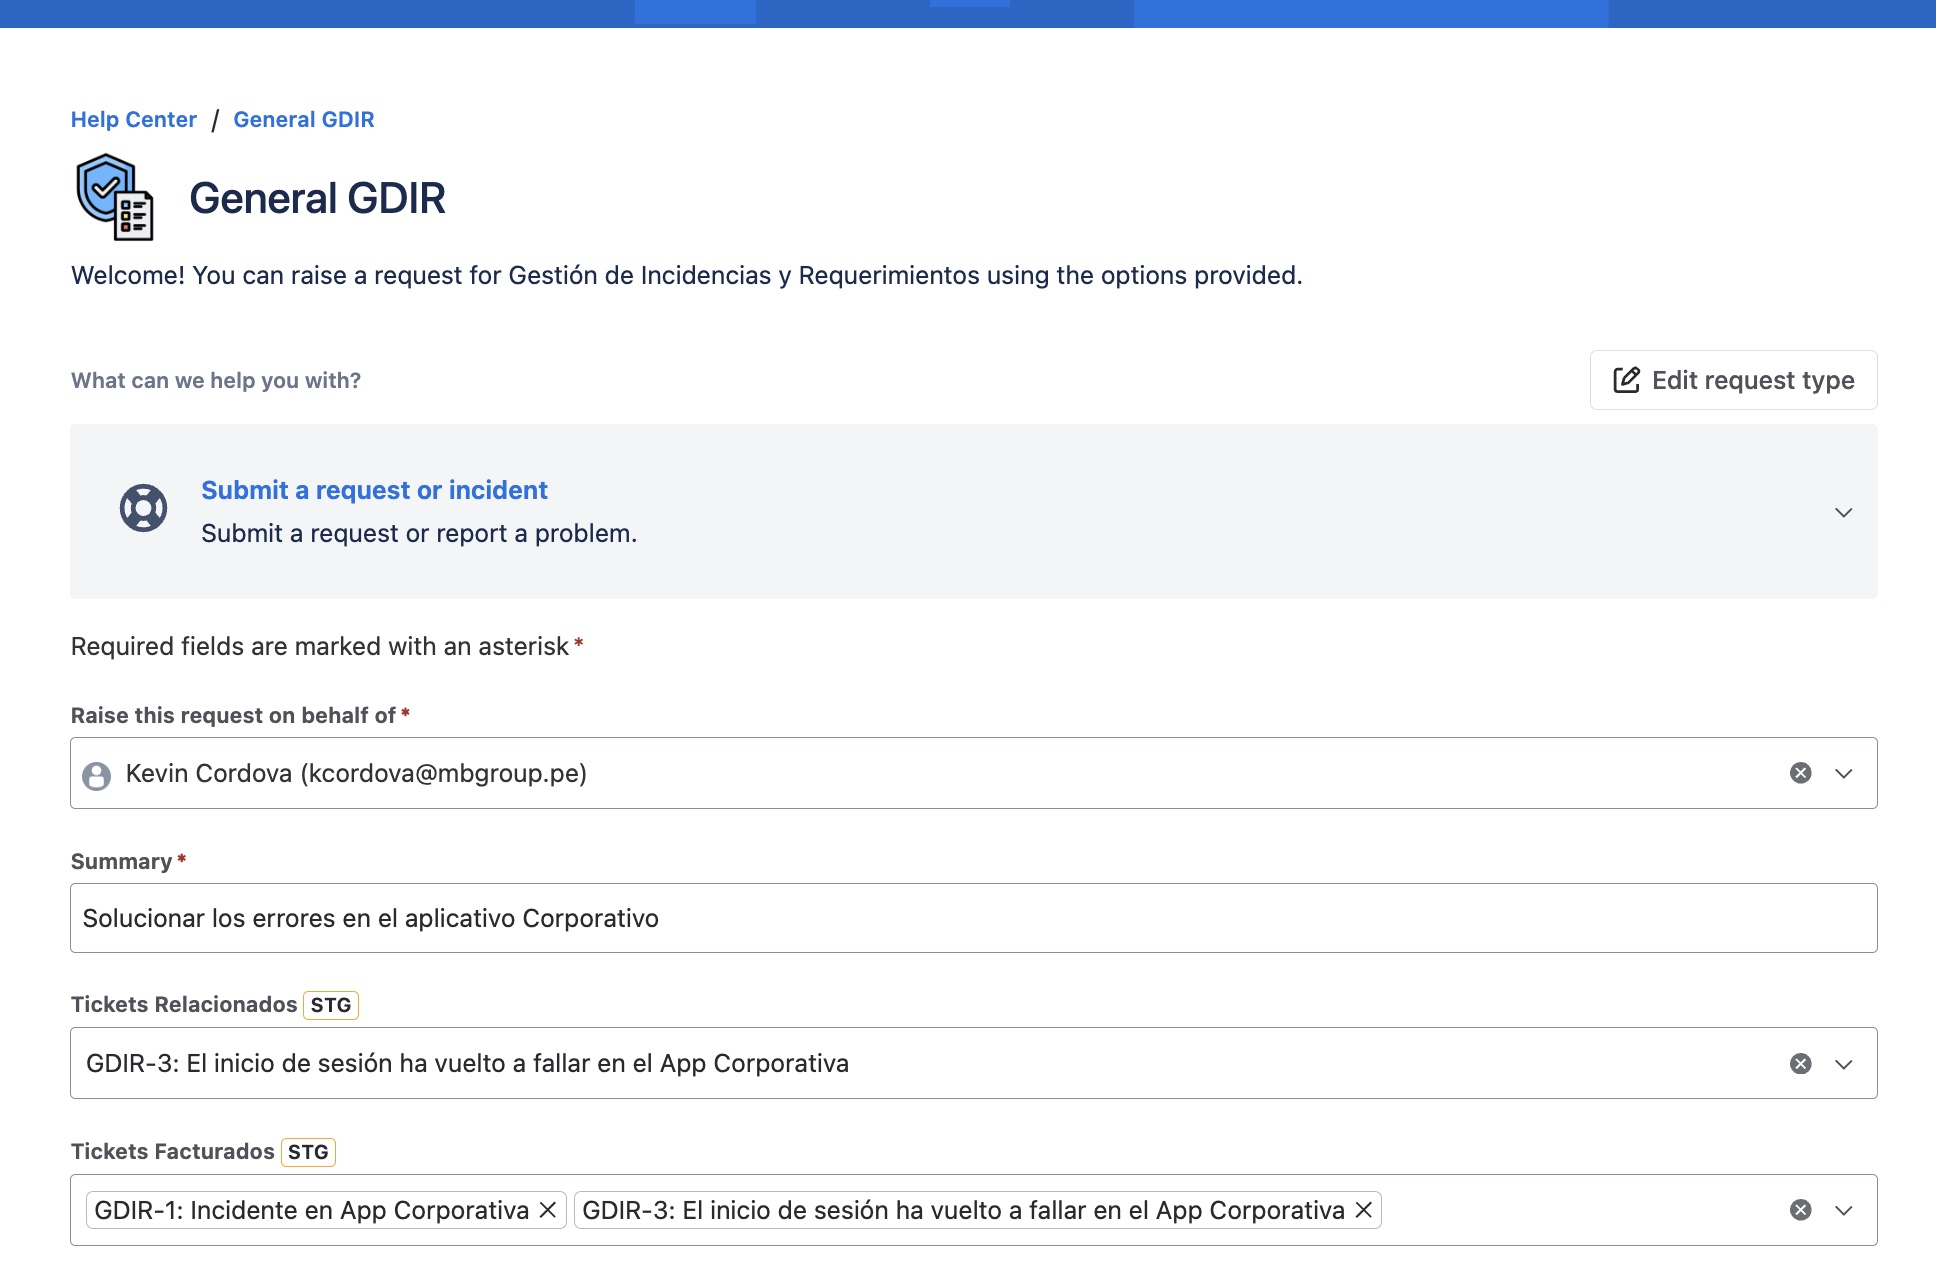Open the Tickets Relacionados dropdown arrow
Viewport: 1936px width, 1274px height.
pos(1843,1063)
